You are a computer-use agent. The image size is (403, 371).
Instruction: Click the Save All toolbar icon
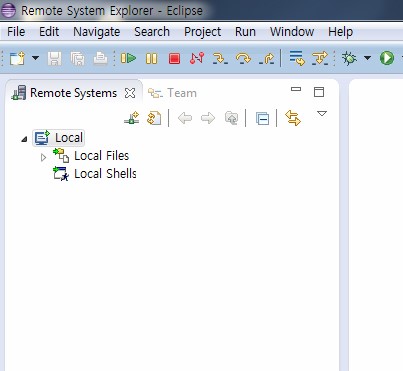[x=77, y=59]
